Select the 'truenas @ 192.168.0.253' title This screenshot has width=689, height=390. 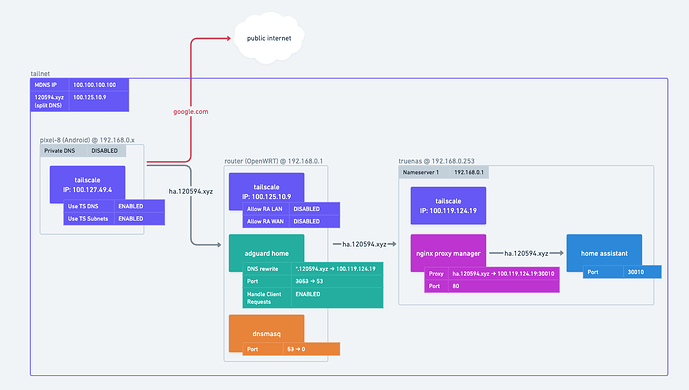(x=436, y=161)
